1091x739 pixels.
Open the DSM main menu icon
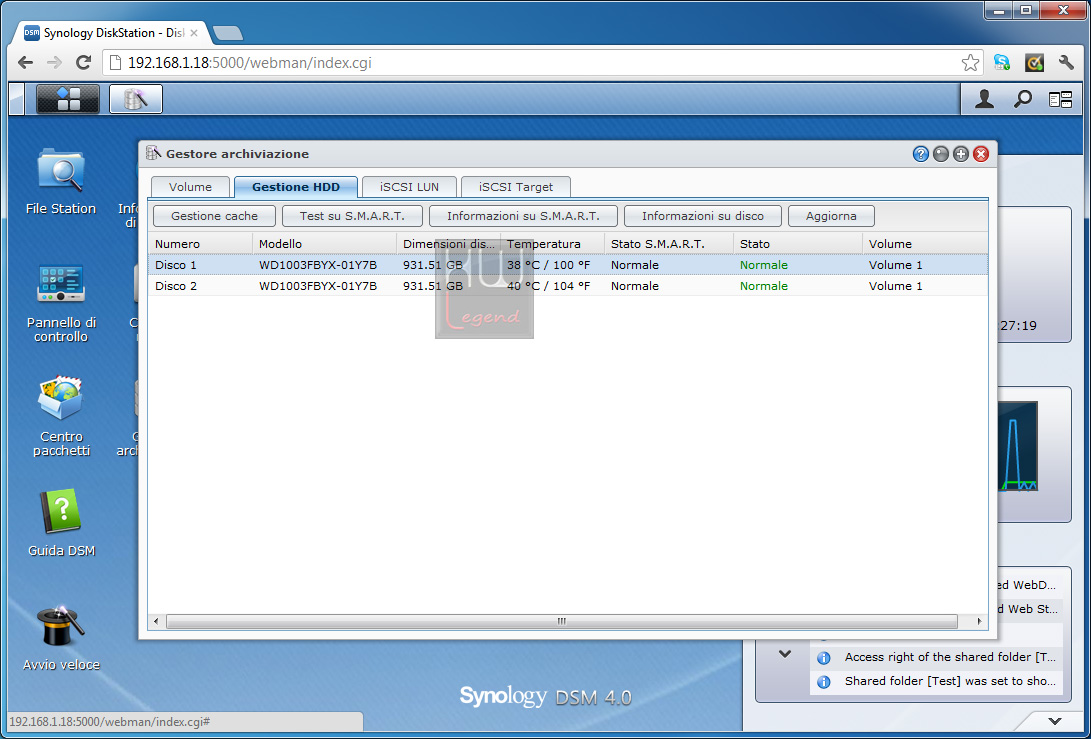[67, 99]
